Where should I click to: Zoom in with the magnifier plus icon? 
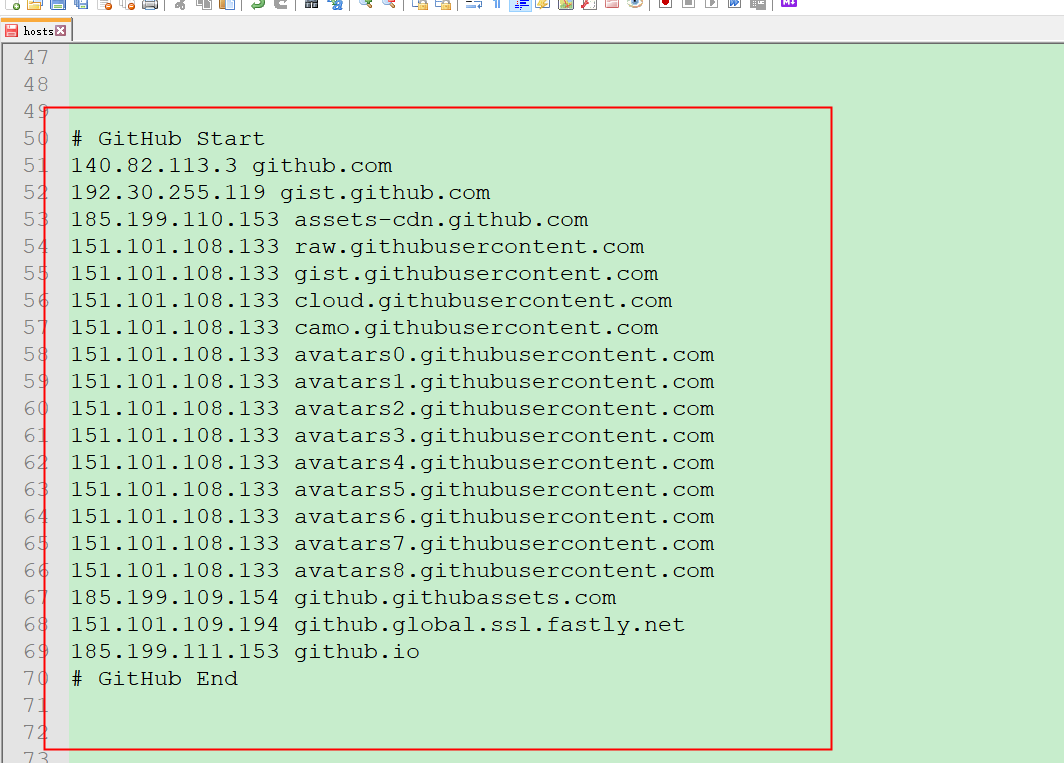(366, 3)
